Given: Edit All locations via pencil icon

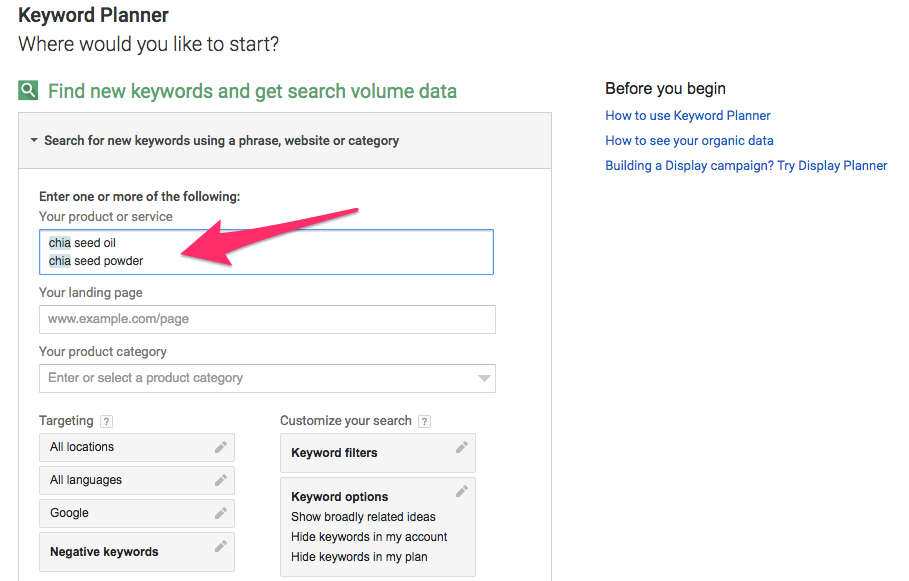Looking at the screenshot, I should [221, 447].
